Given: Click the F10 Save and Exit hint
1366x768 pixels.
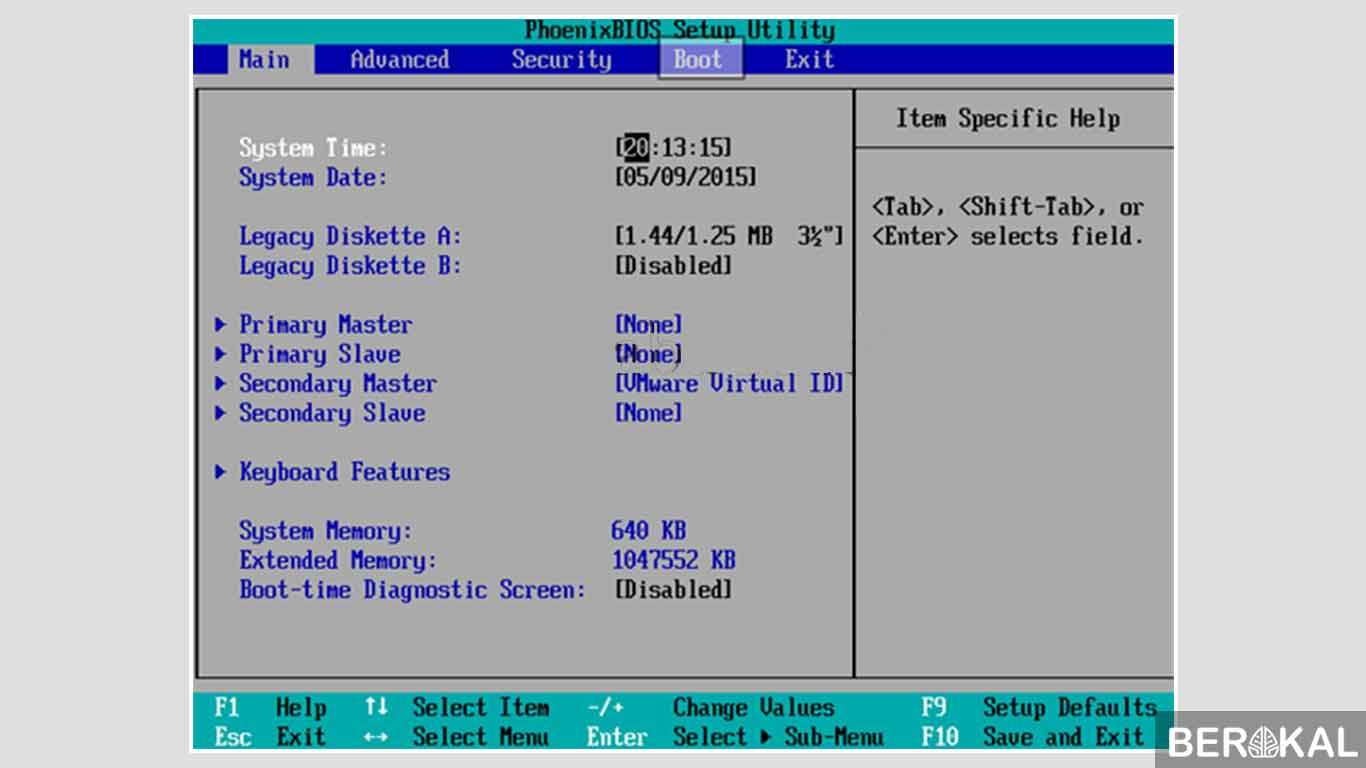Looking at the screenshot, I should coord(1032,738).
